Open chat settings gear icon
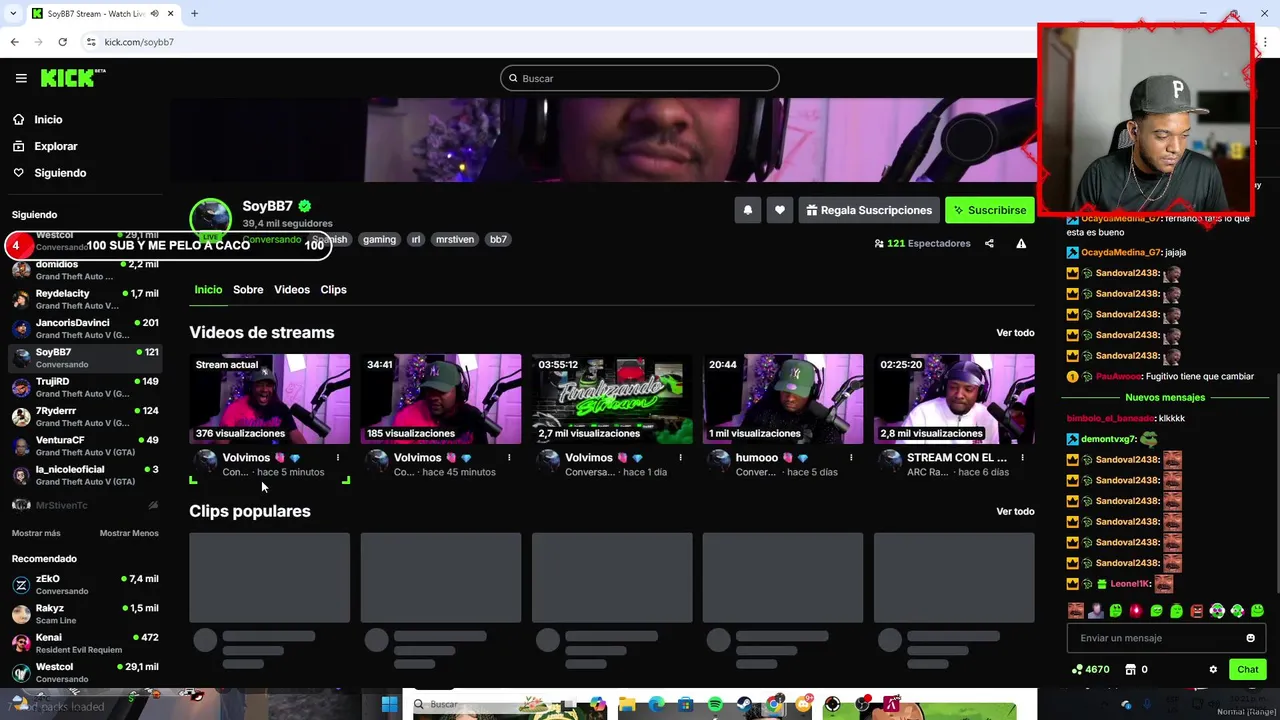This screenshot has width=1280, height=720. [1213, 669]
